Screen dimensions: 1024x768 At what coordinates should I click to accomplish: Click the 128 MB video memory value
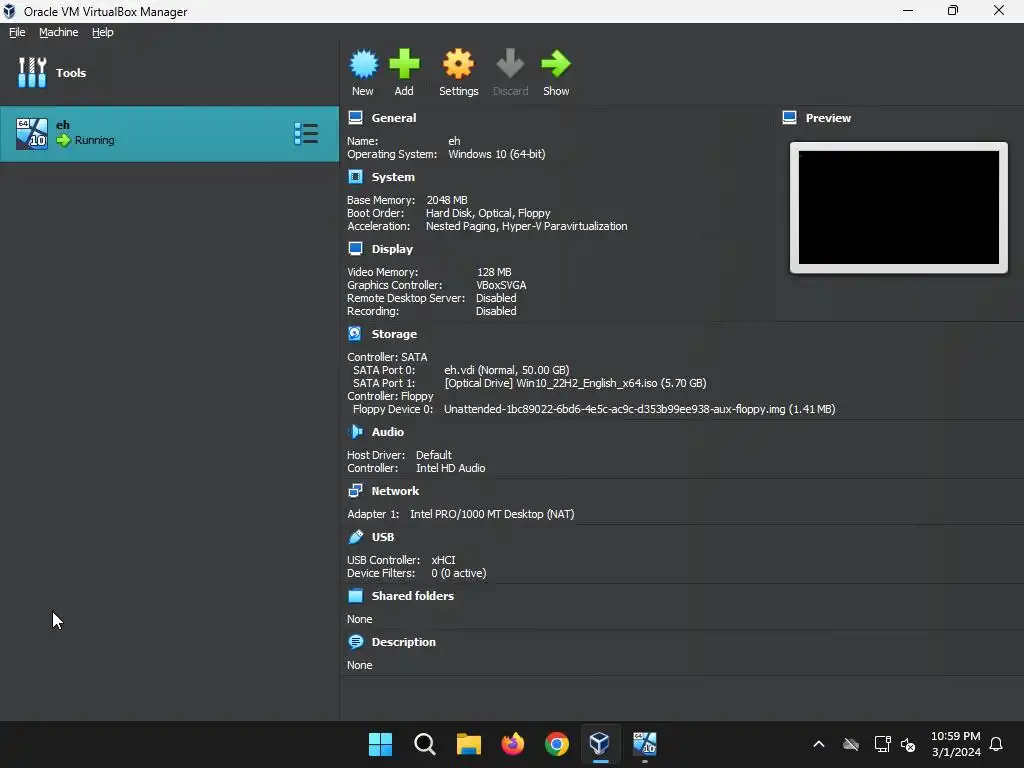coord(494,272)
